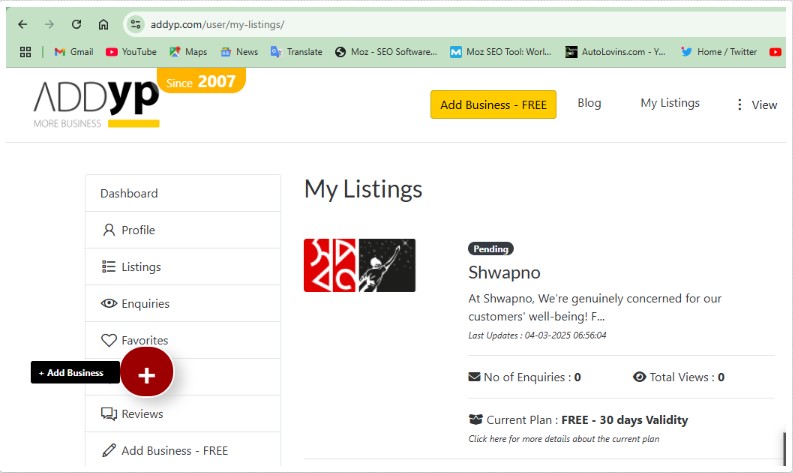Click the browser forward arrow
793x473 pixels.
tap(49, 24)
